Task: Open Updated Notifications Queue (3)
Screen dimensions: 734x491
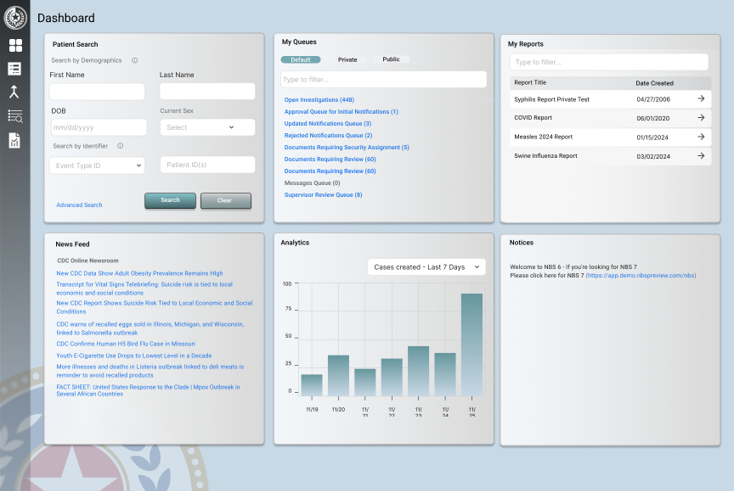Action: click(328, 124)
